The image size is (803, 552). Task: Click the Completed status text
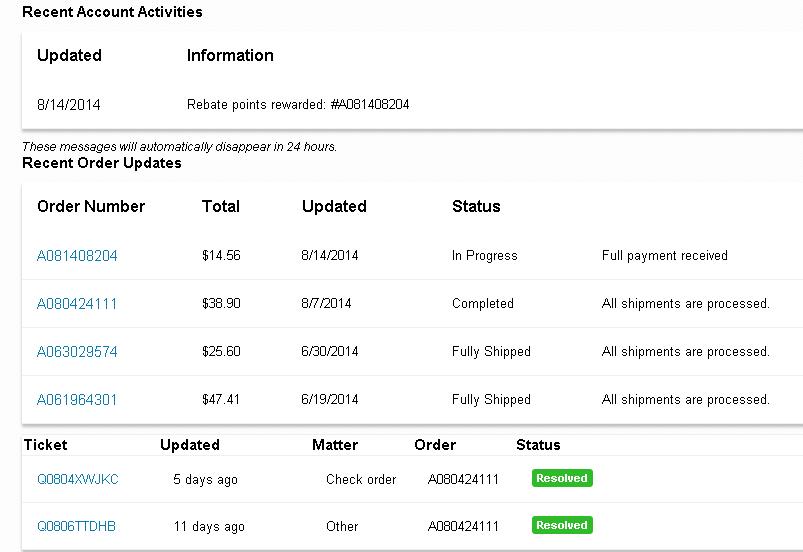pos(482,304)
